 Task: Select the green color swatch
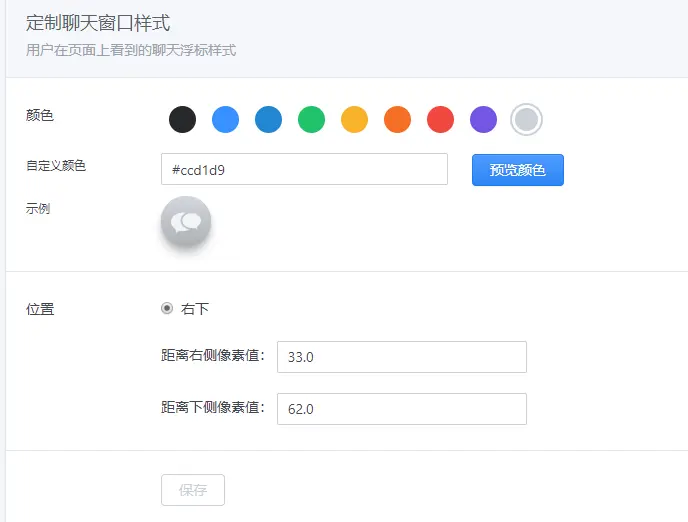pos(311,119)
